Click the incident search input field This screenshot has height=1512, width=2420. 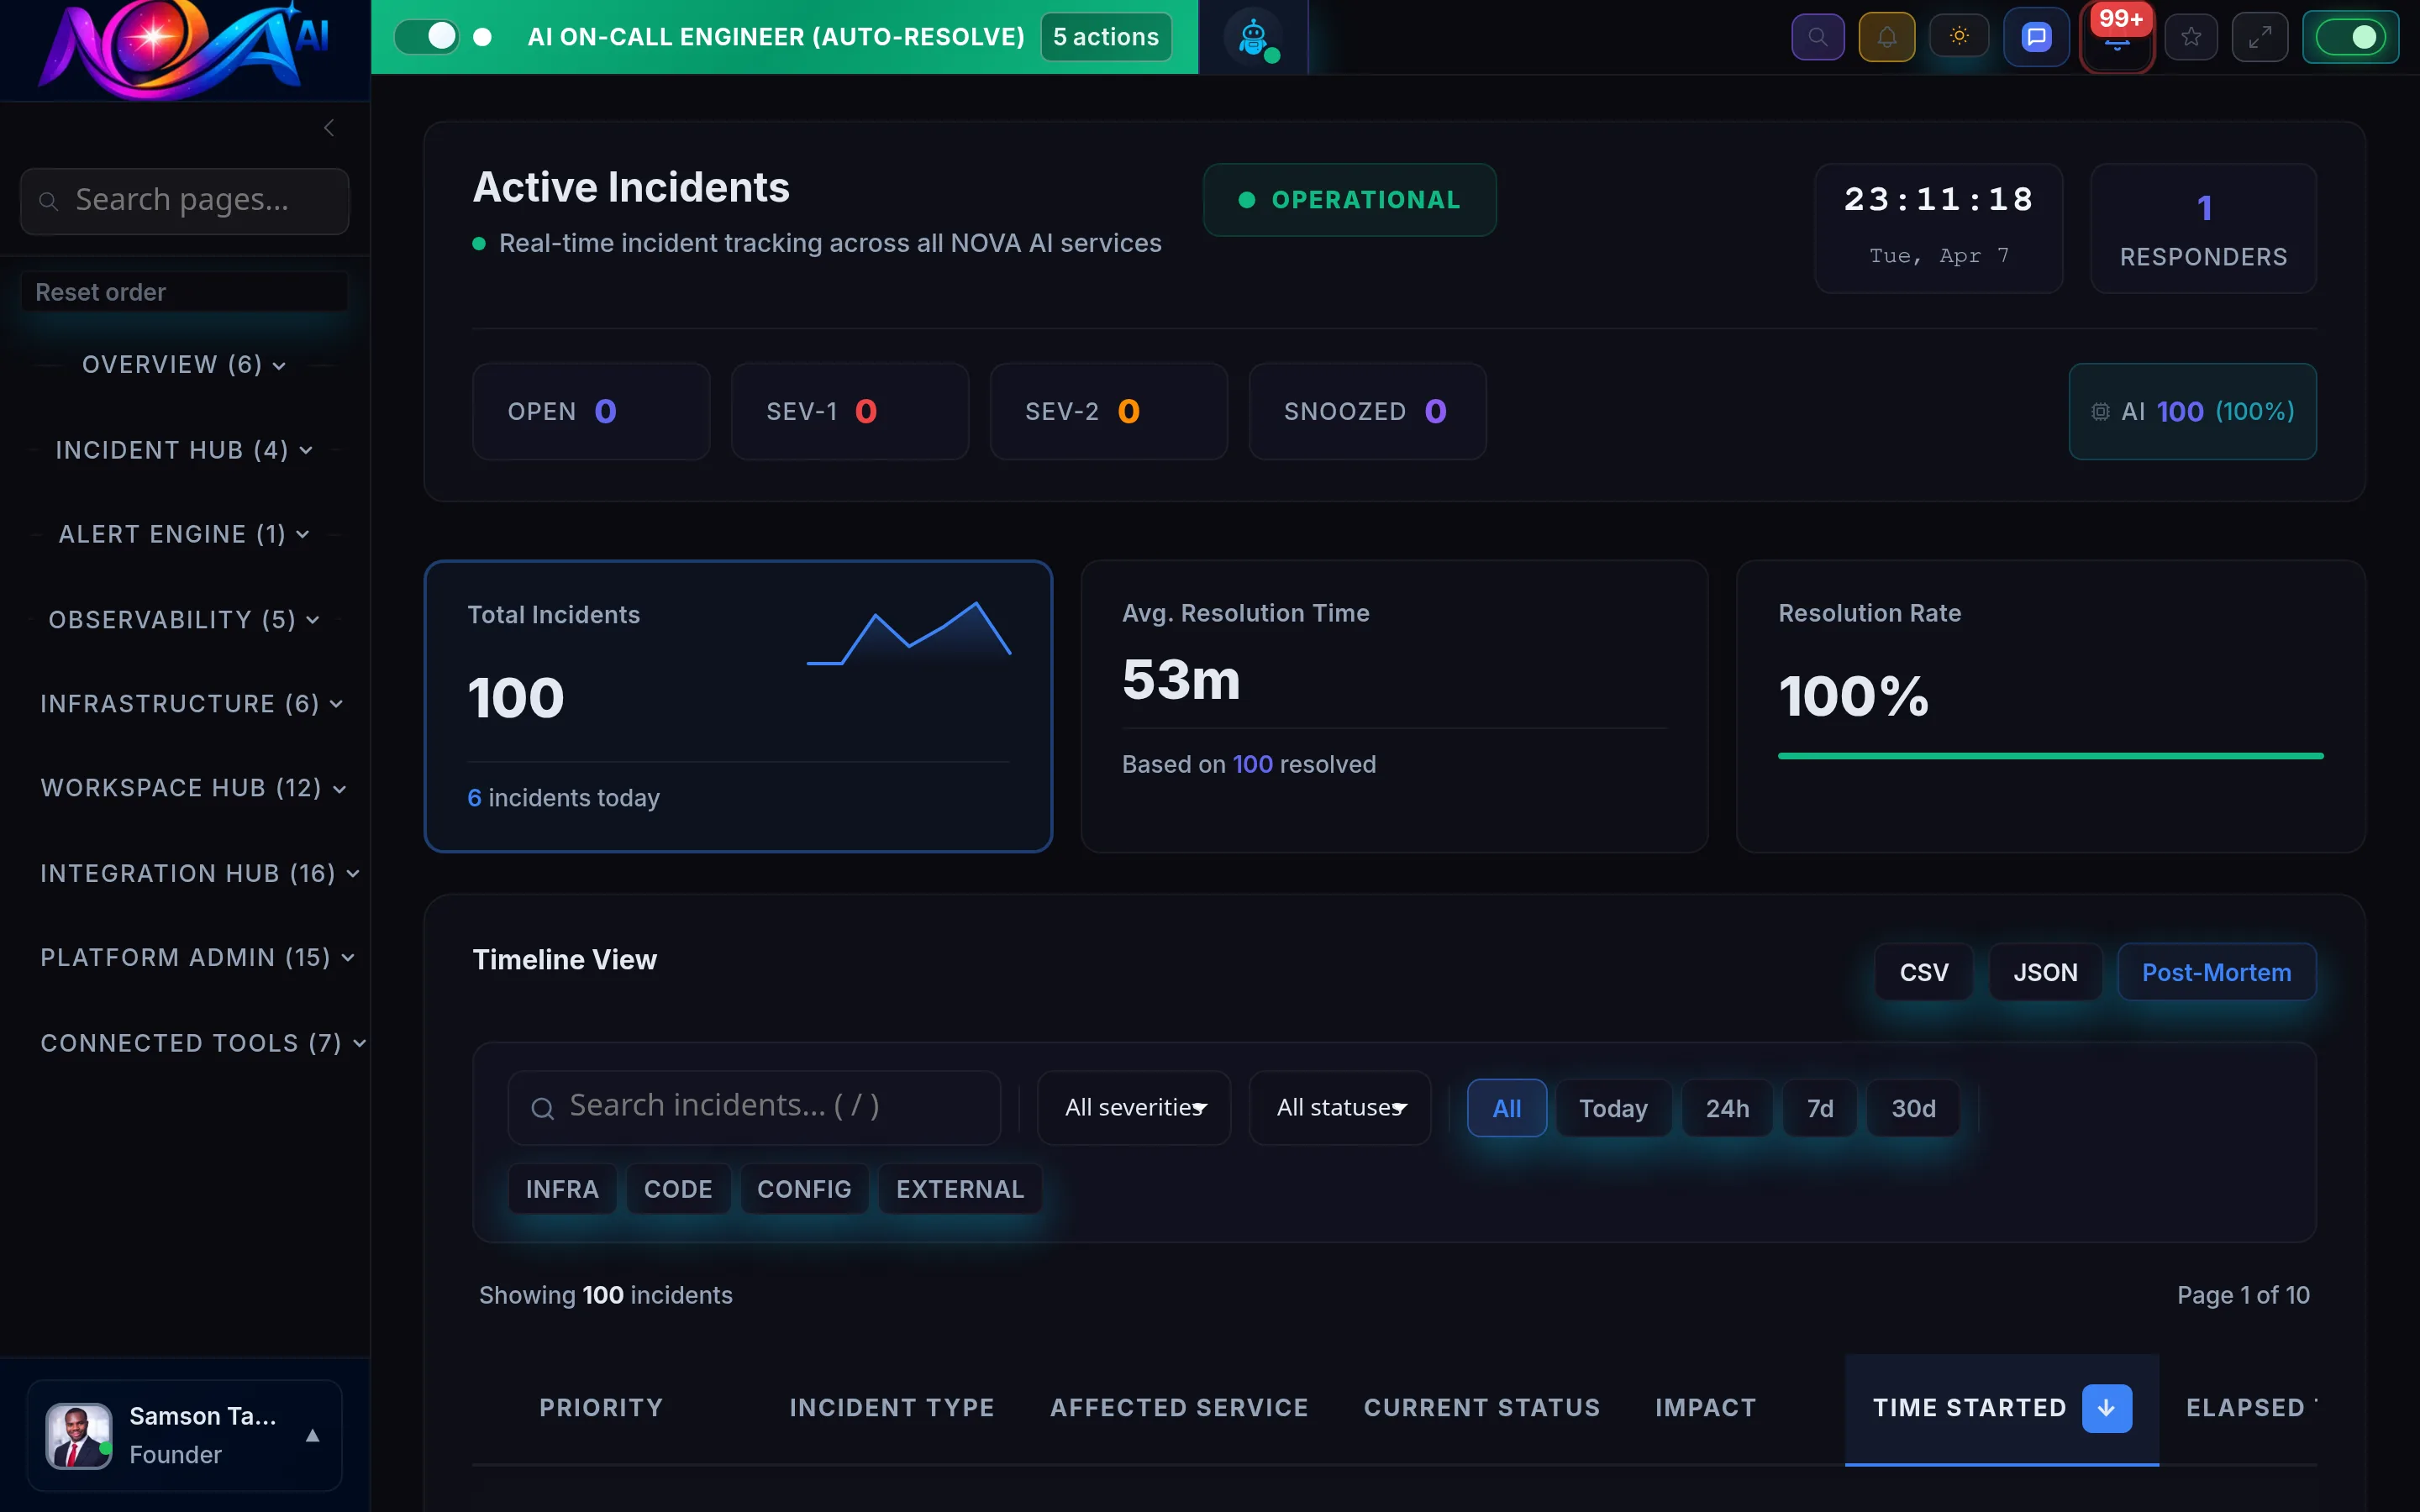tap(754, 1106)
